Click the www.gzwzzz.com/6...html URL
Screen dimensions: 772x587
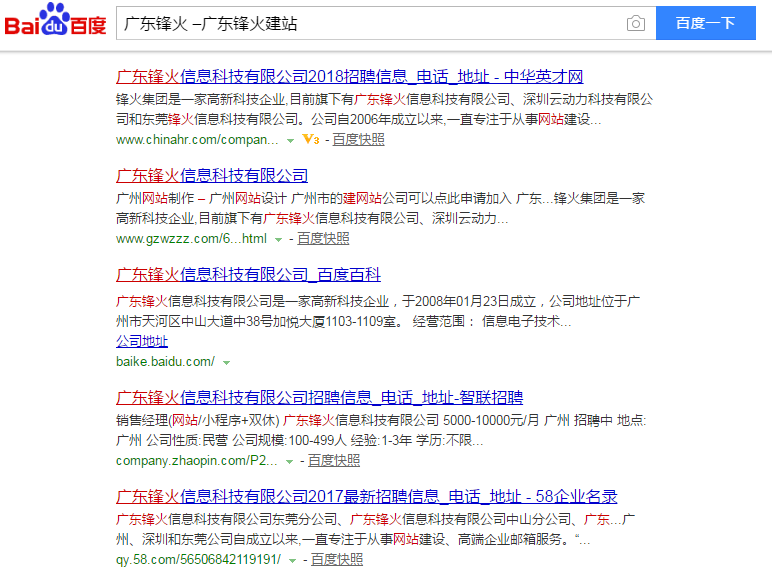coord(192,239)
